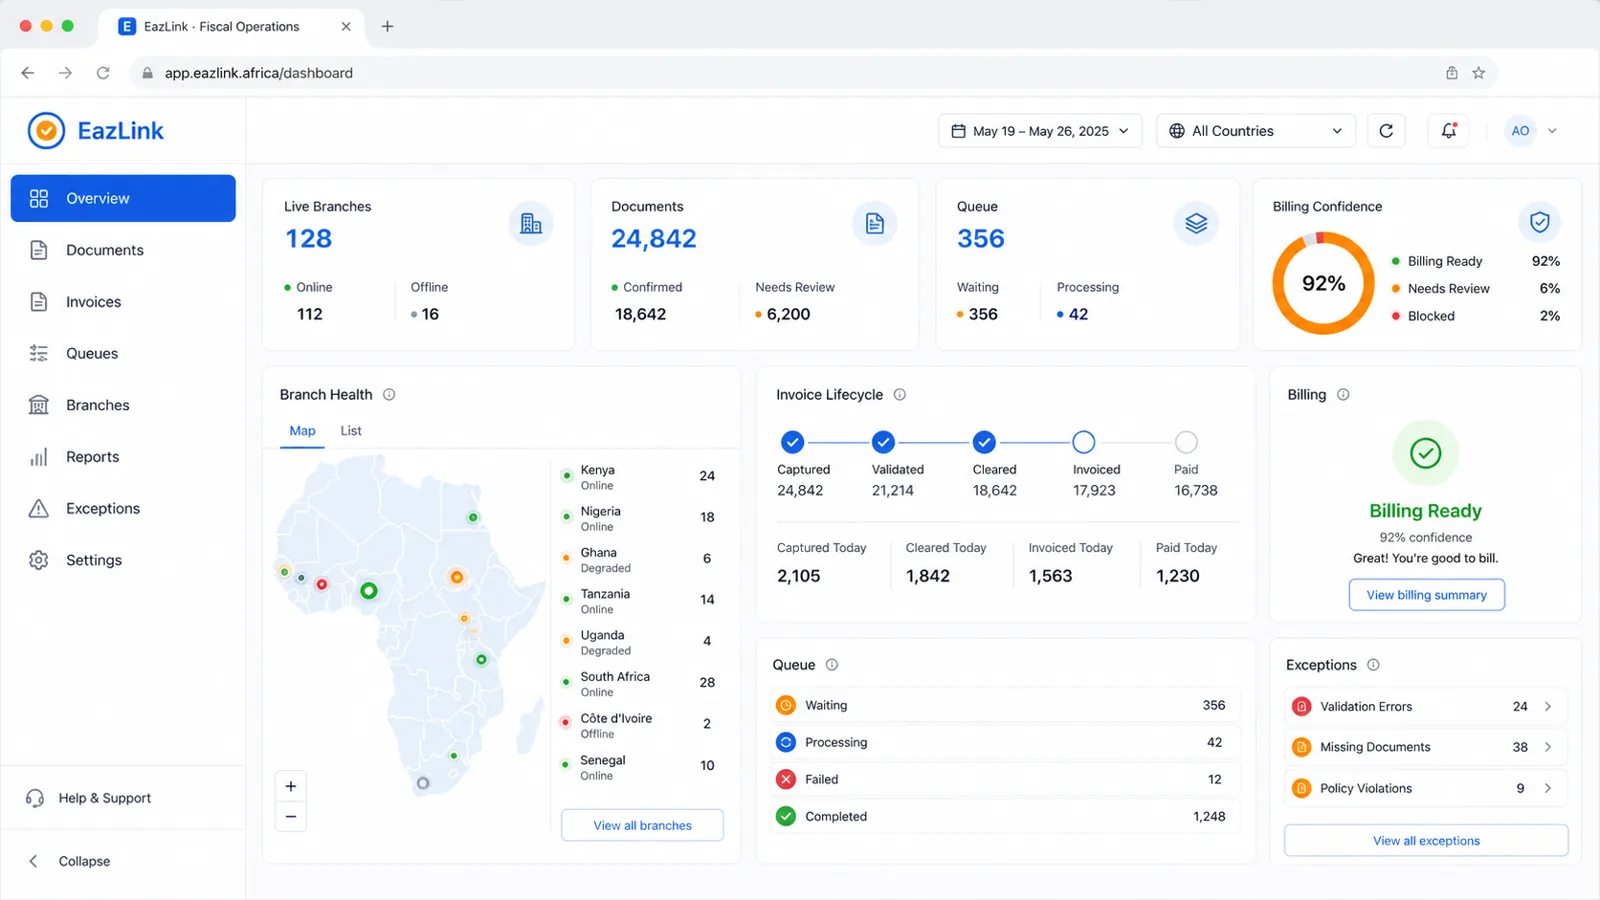Reload the browser page
Screen dimensions: 1600x900
point(103,73)
